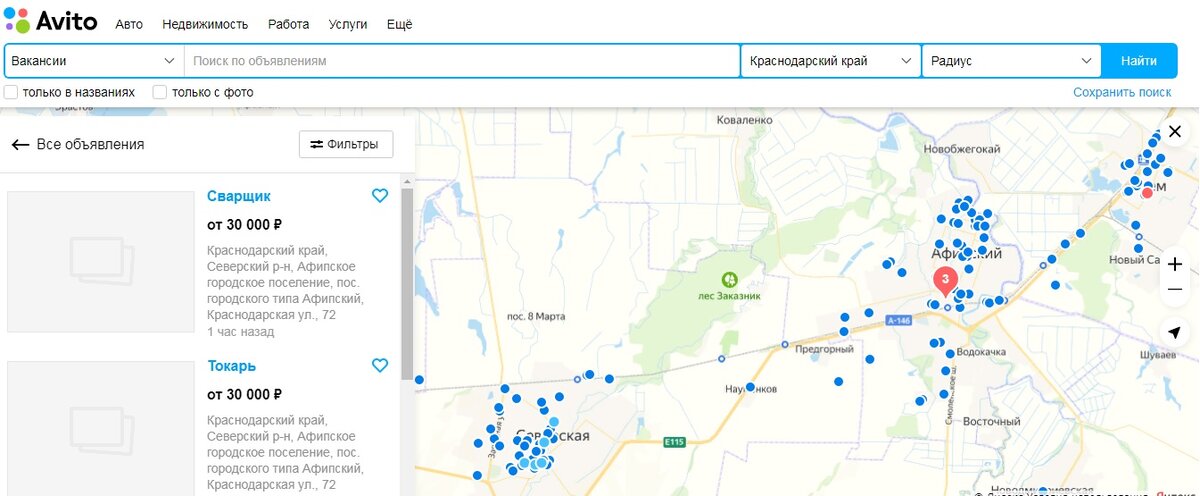
Task: Open the Avito logo home page
Action: (49, 20)
